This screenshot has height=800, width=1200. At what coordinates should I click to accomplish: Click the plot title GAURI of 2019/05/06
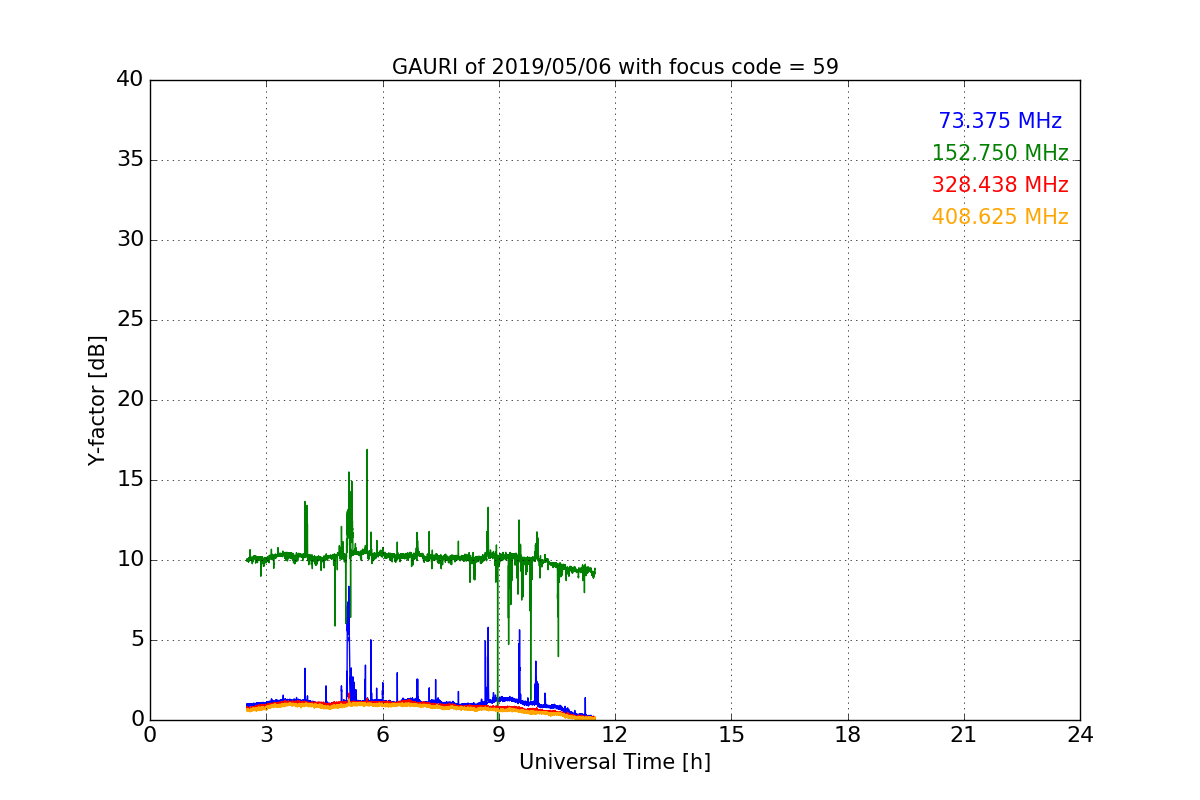tap(615, 67)
